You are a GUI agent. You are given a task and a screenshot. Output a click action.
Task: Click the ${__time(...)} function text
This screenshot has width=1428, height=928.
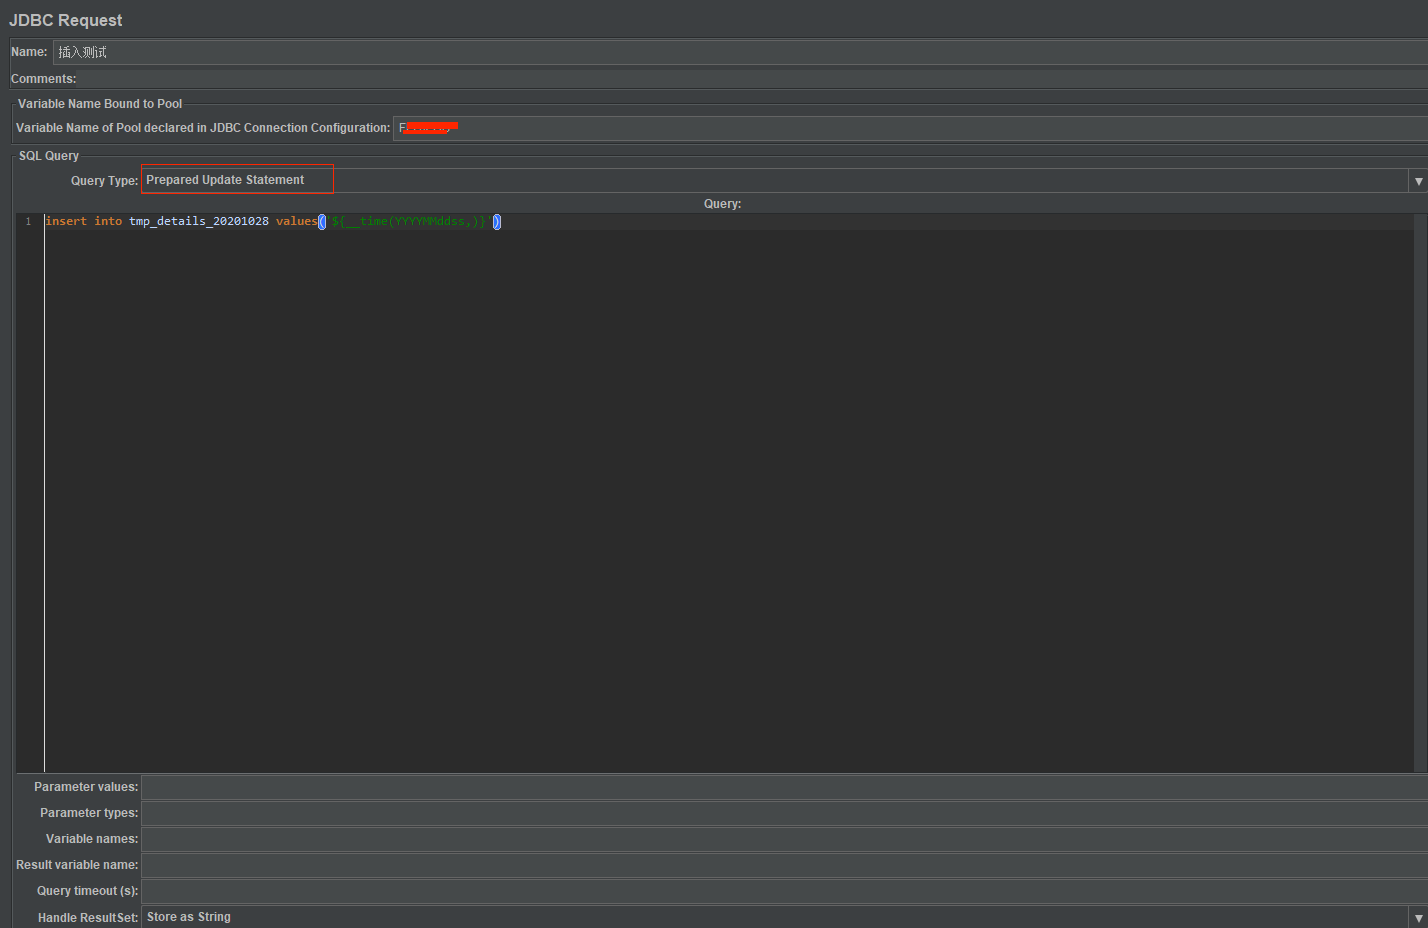[409, 222]
